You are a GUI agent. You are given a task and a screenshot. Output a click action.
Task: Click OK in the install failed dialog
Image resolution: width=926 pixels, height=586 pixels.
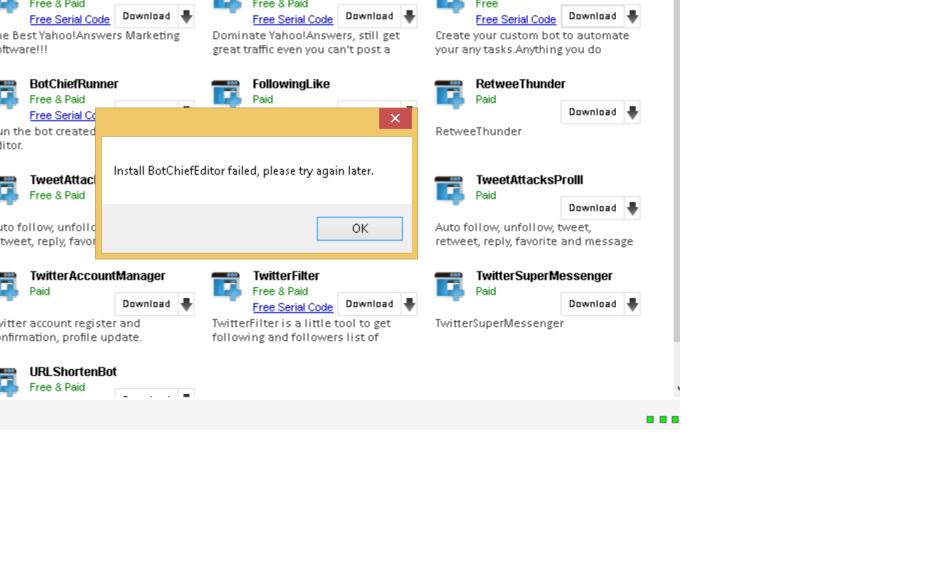click(359, 229)
